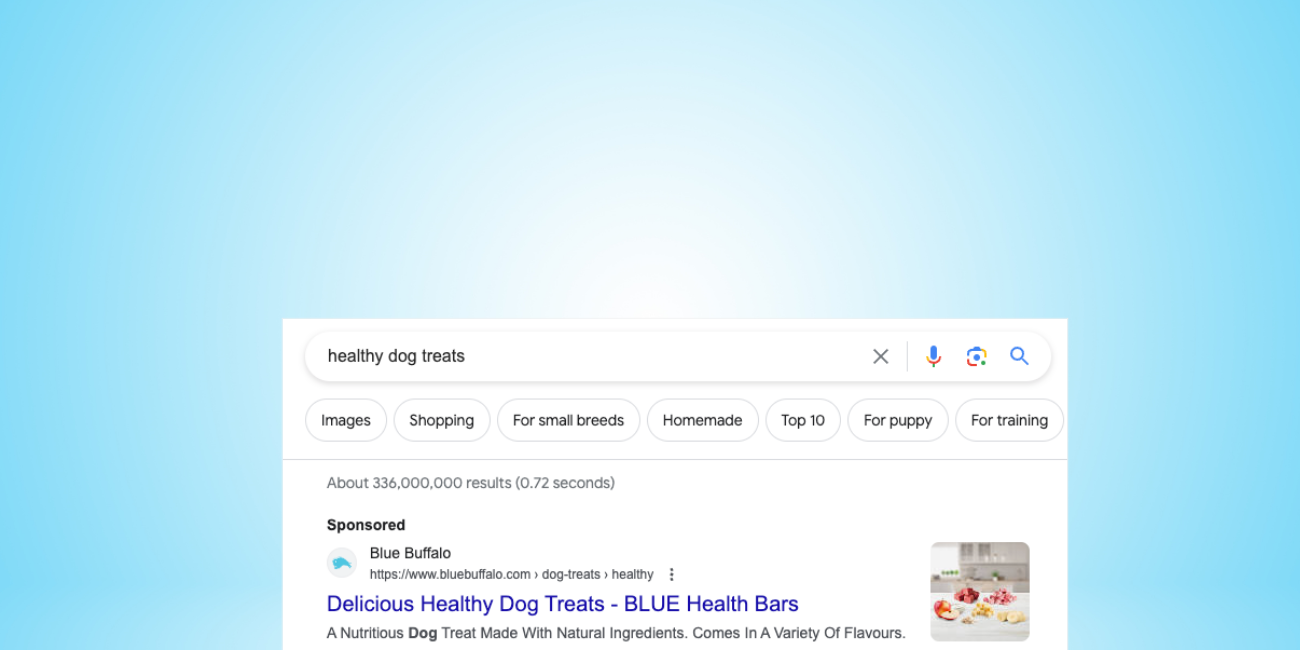Click the blue magnifying glass search icon
The height and width of the screenshot is (650, 1300).
[x=1019, y=356]
